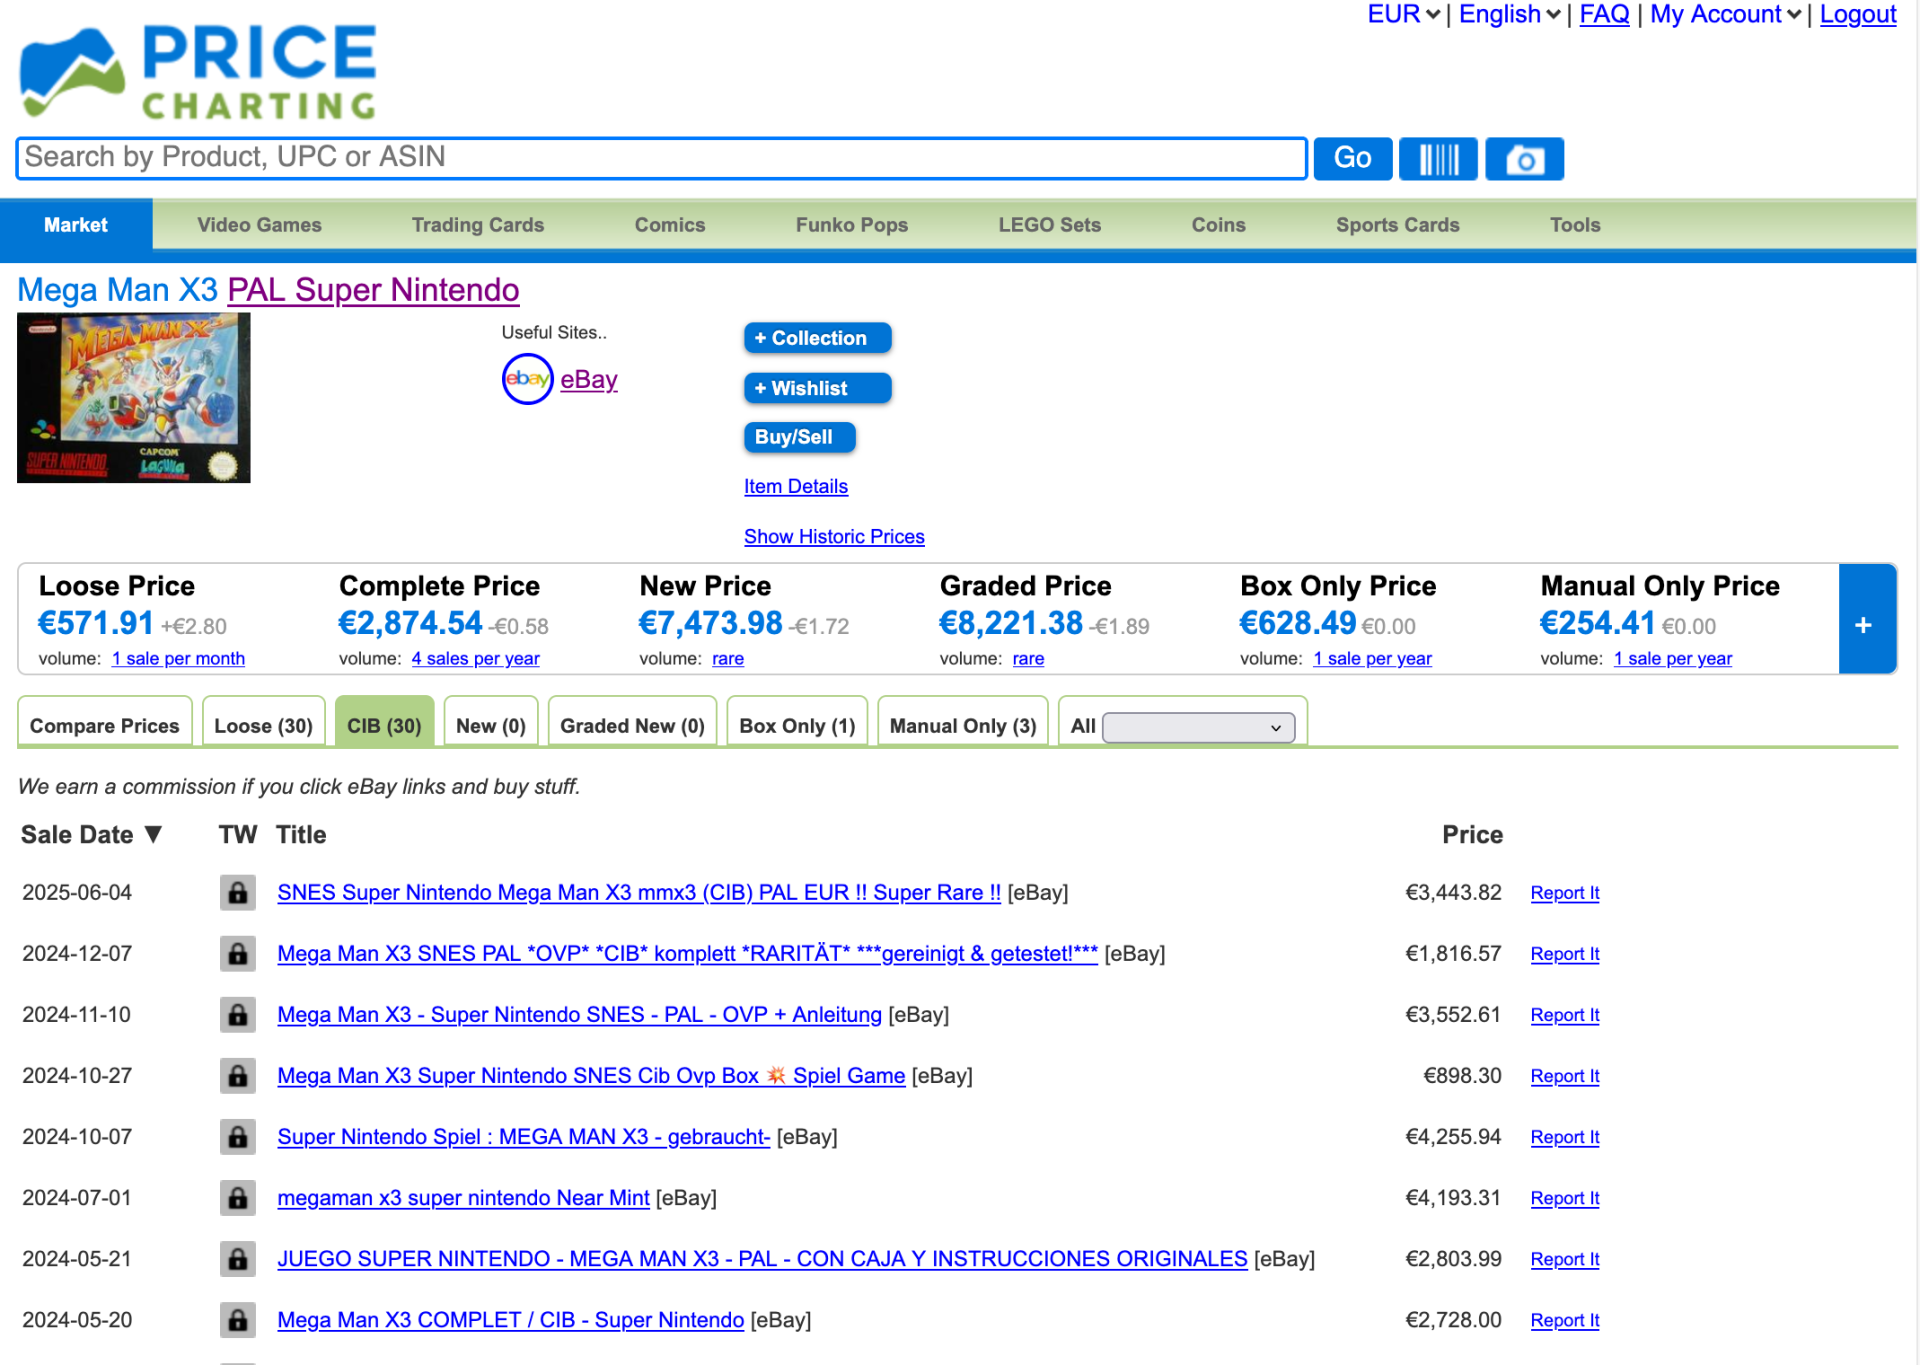Screen dimensions: 1920x1365
Task: Click the PriceCharting logo
Action: click(x=198, y=72)
